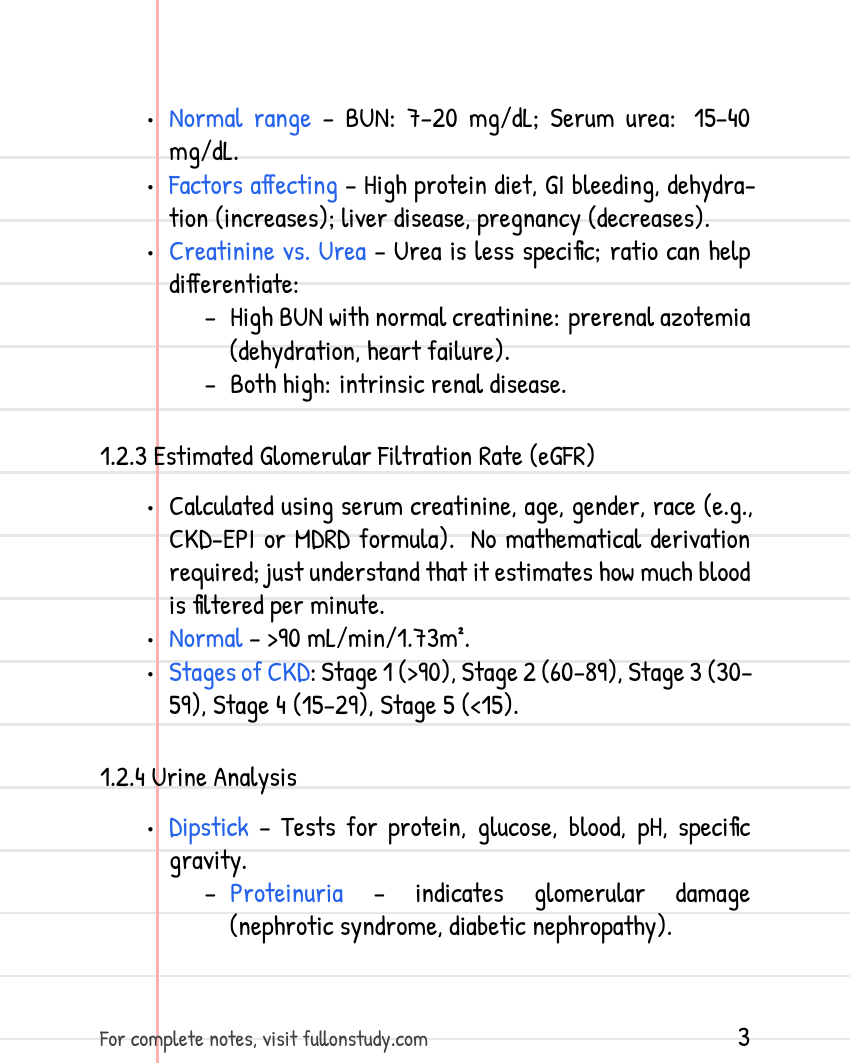Screen dimensions: 851x1063
Task: Click the blue 'Stages of CKD' term
Action: pos(239,673)
